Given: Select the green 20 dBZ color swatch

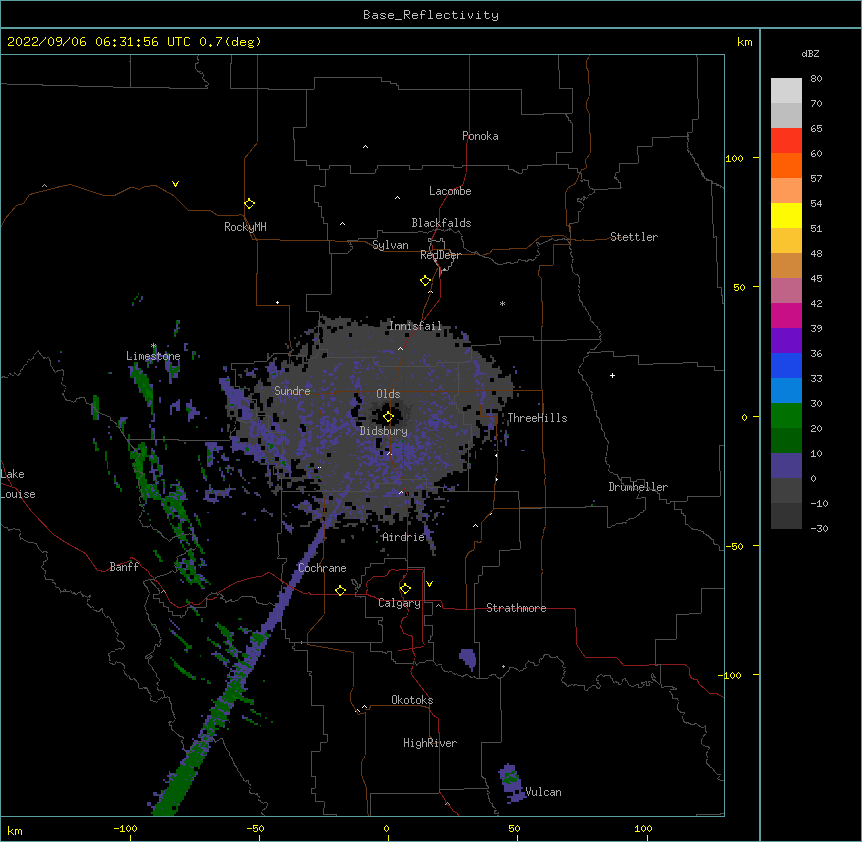Looking at the screenshot, I should [786, 416].
